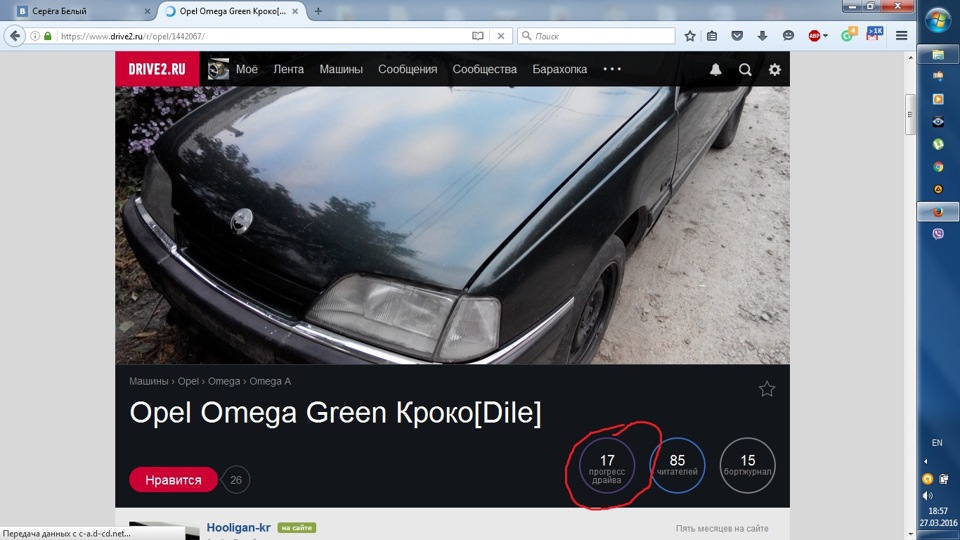Click the URL address field

point(263,36)
